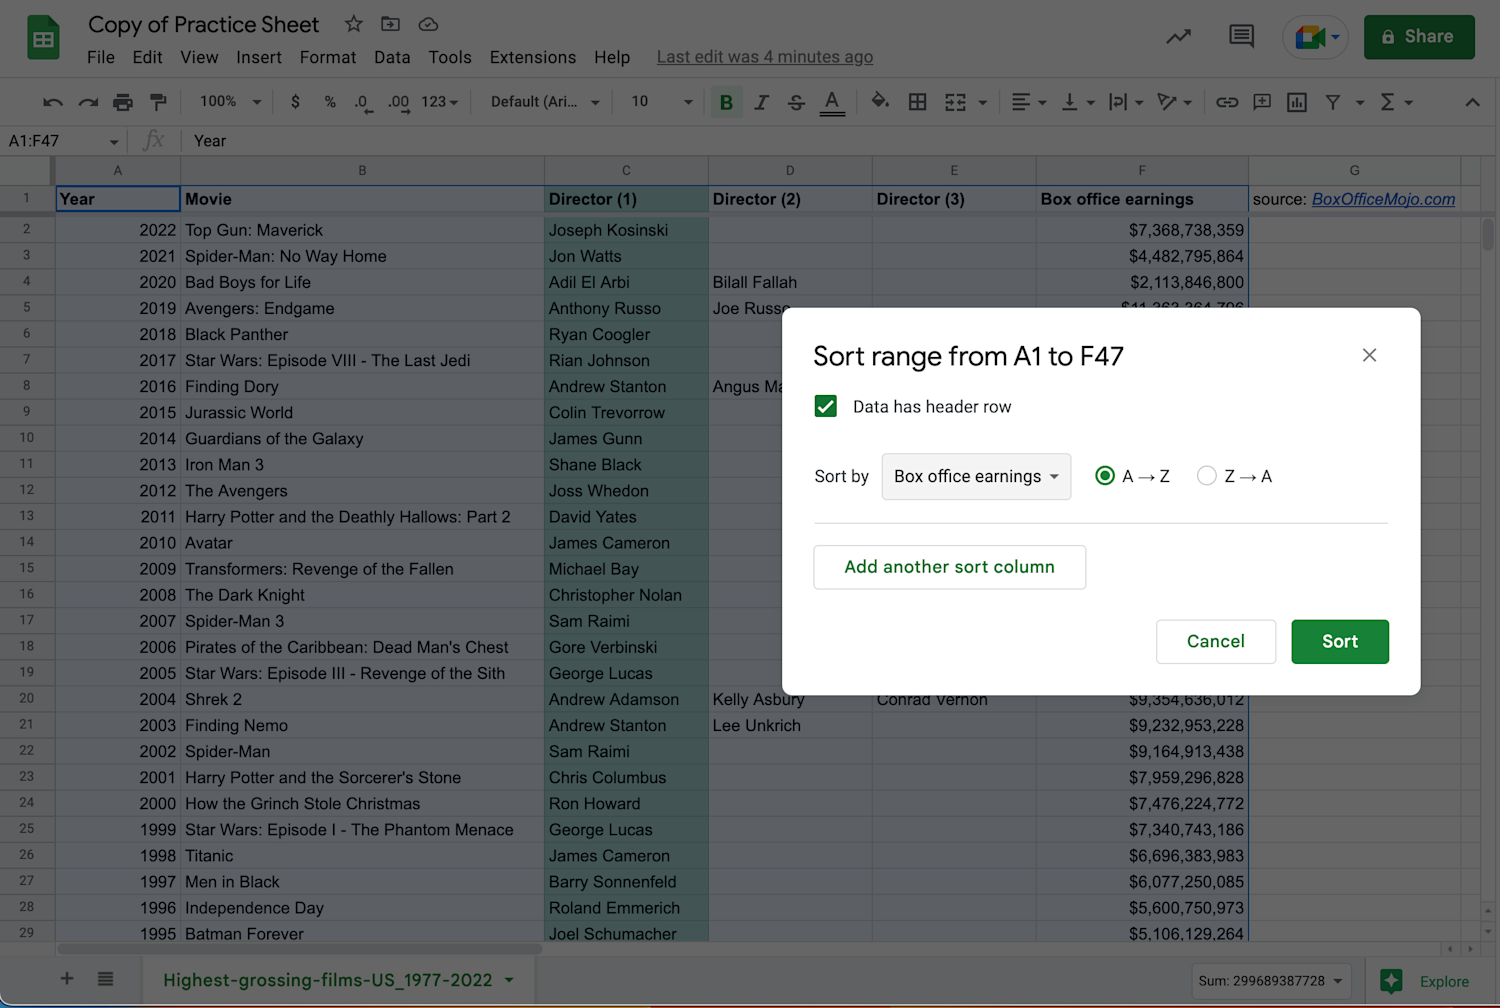The width and height of the screenshot is (1500, 1008).
Task: Open the Last edit was 4 minutes ago link
Action: (x=765, y=57)
